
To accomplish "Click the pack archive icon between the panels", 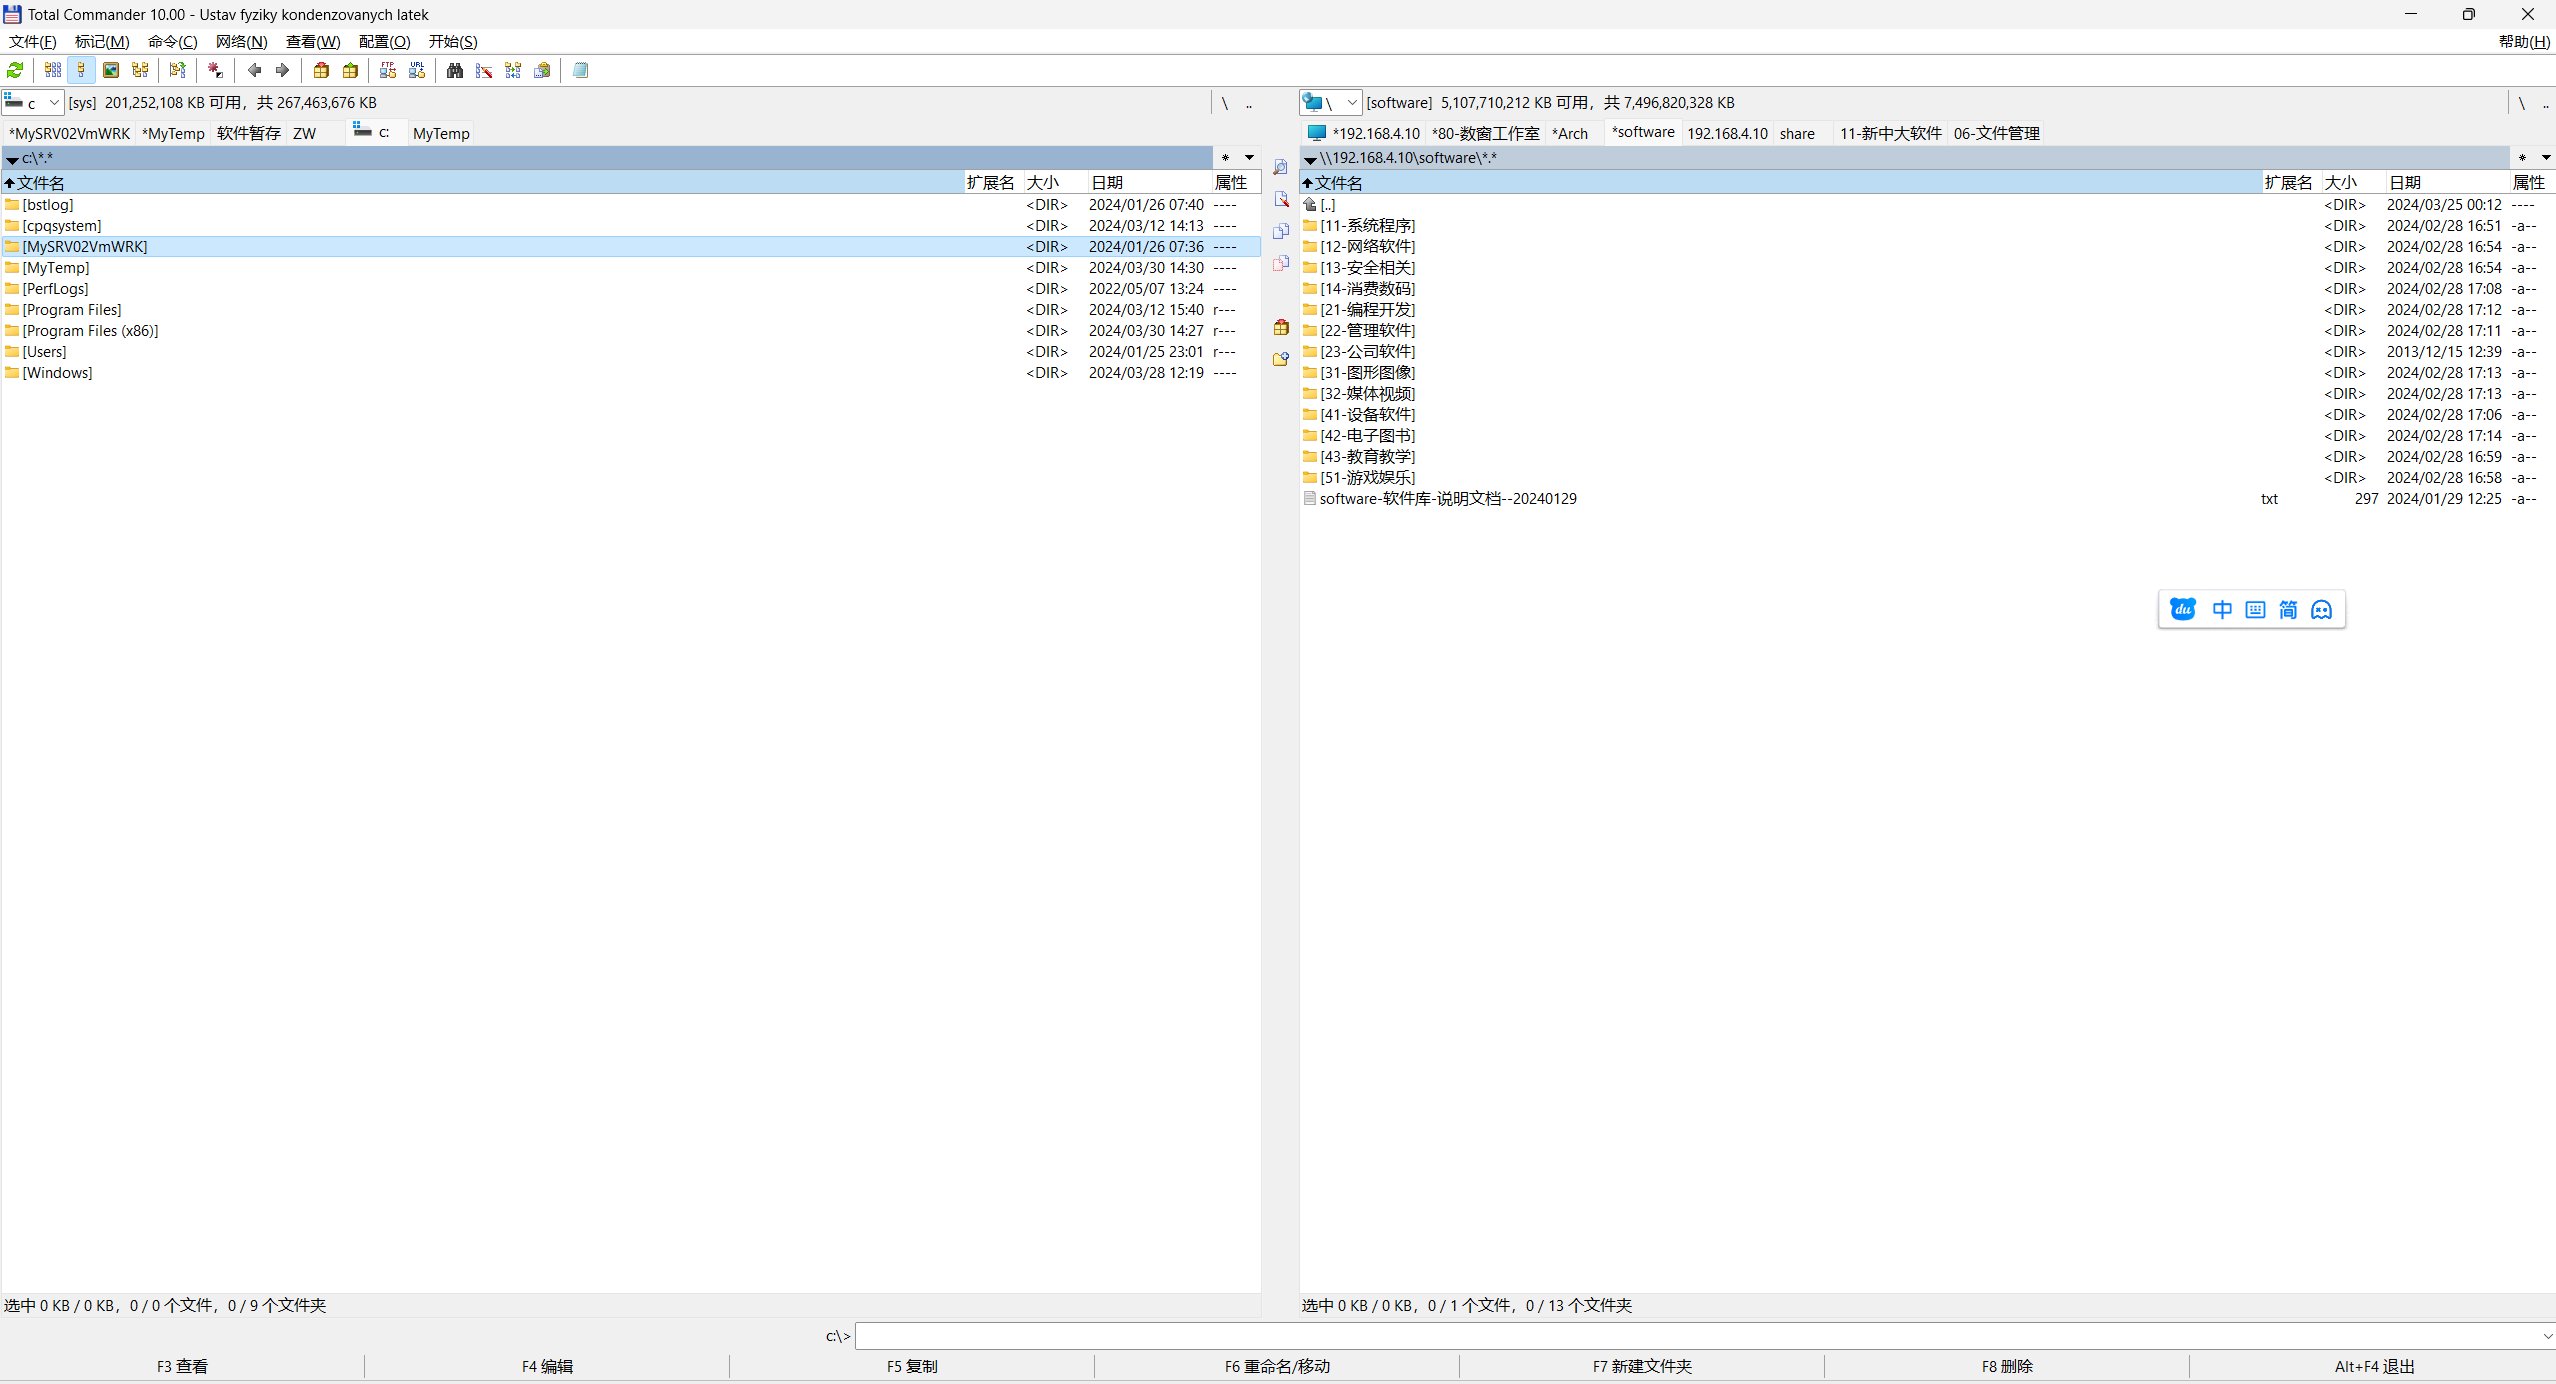I will [1280, 327].
